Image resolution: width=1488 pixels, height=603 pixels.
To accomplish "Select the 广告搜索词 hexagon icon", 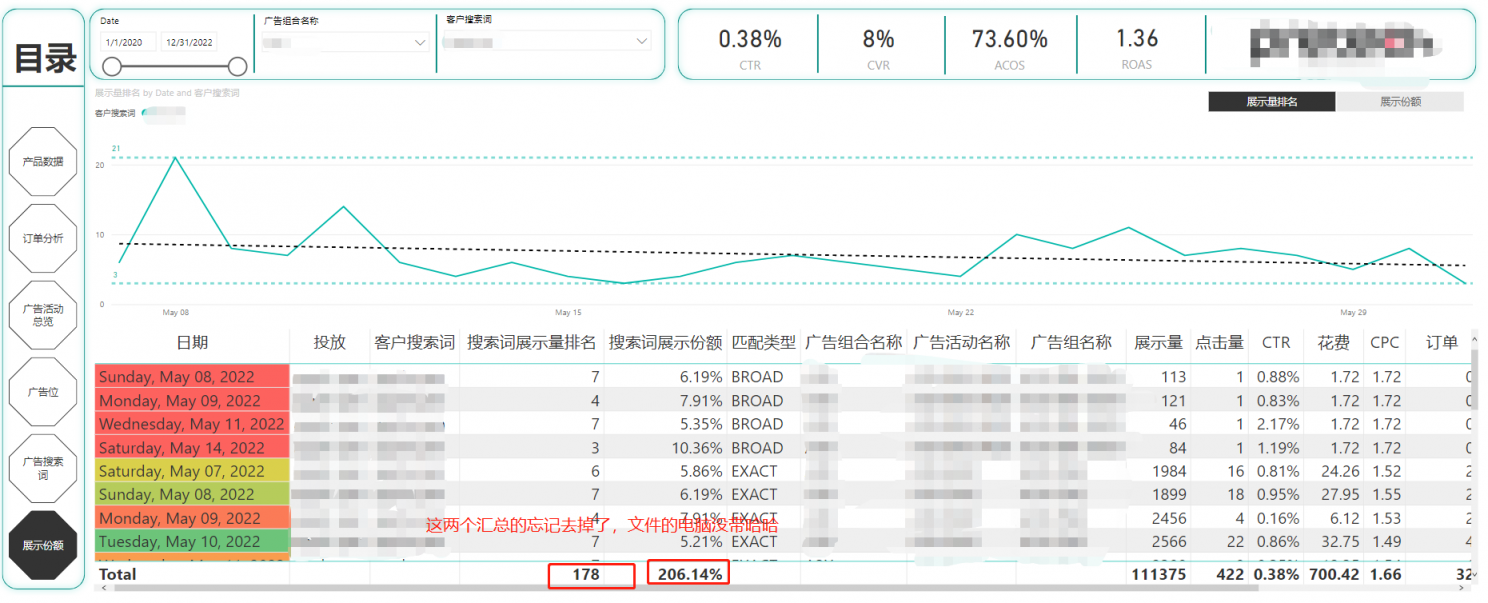I will (43, 468).
